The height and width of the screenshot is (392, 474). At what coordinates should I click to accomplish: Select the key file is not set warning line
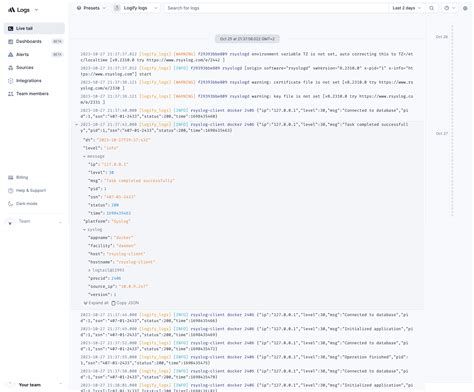pos(247,99)
